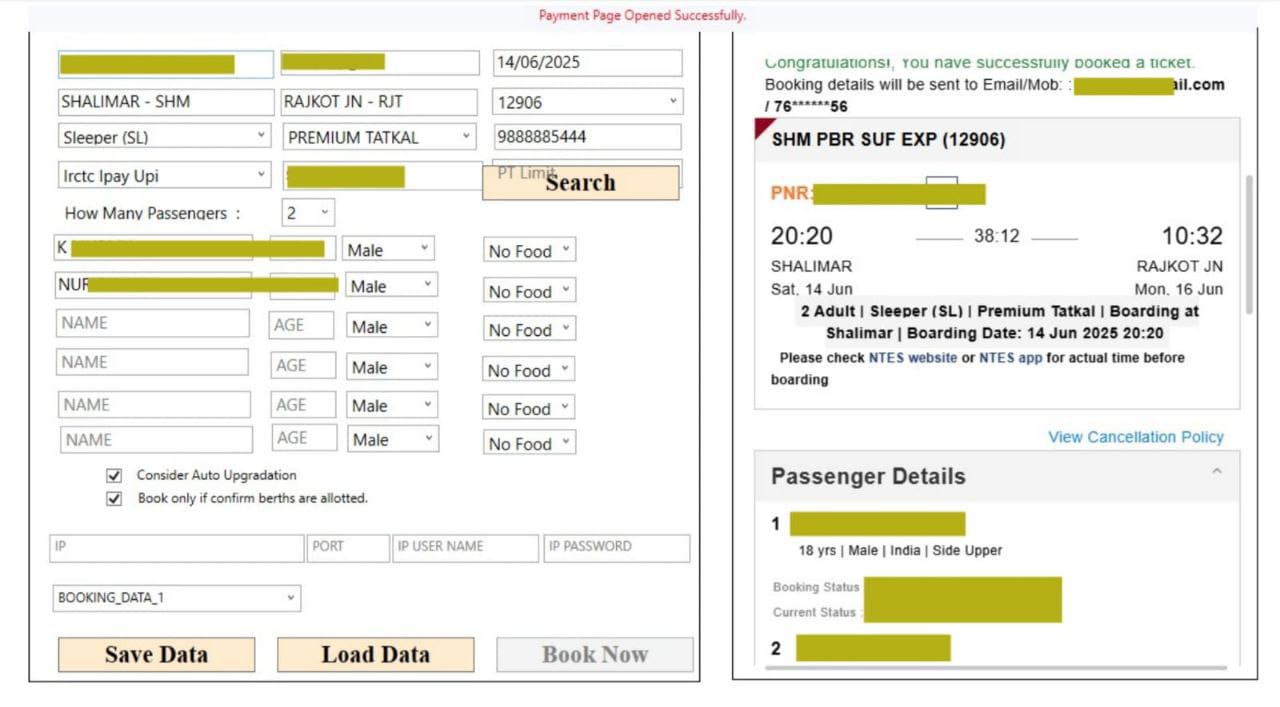The width and height of the screenshot is (1280, 707).
Task: Click the arrival time 10:32
Action: coord(1192,237)
